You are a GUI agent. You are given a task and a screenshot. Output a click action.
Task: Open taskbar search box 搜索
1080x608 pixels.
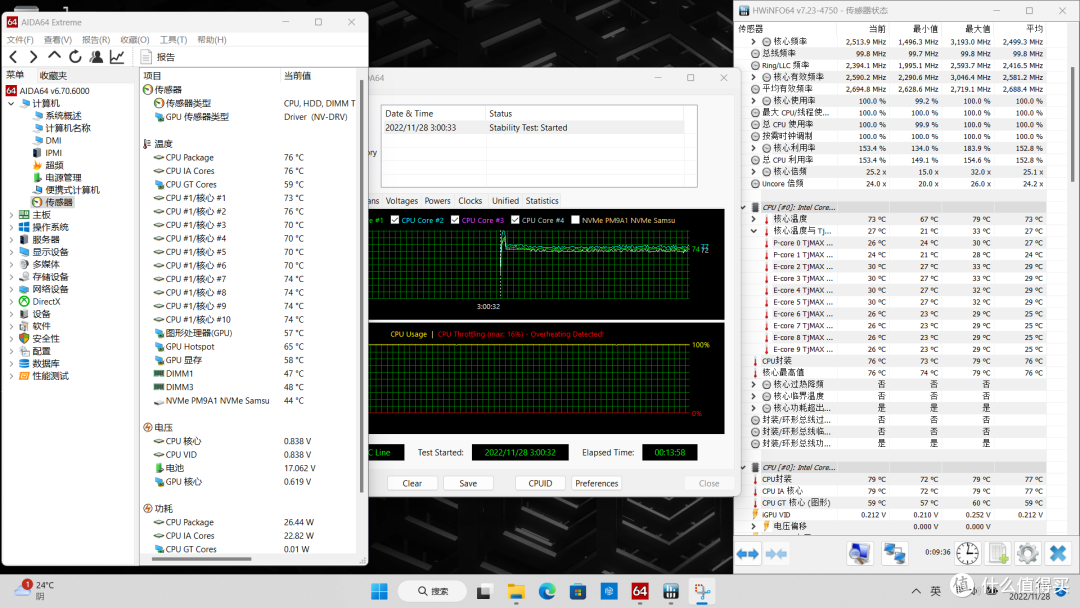click(x=433, y=591)
